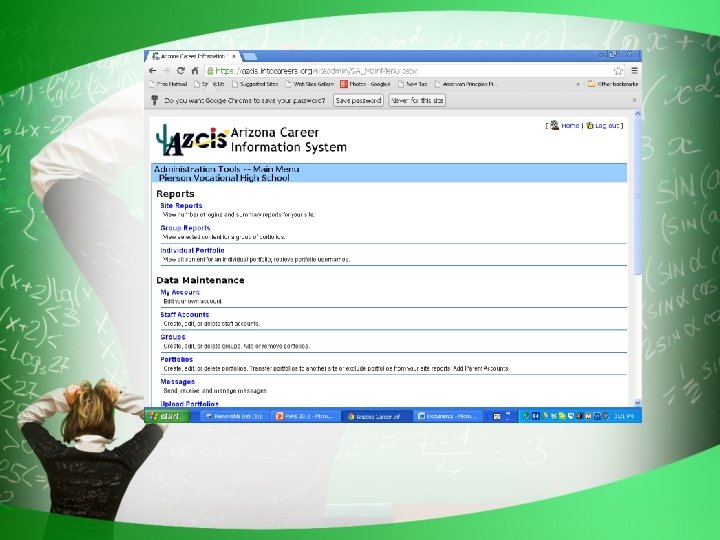Open the home page via house icon
Image resolution: width=720 pixels, height=540 pixels.
click(195, 71)
